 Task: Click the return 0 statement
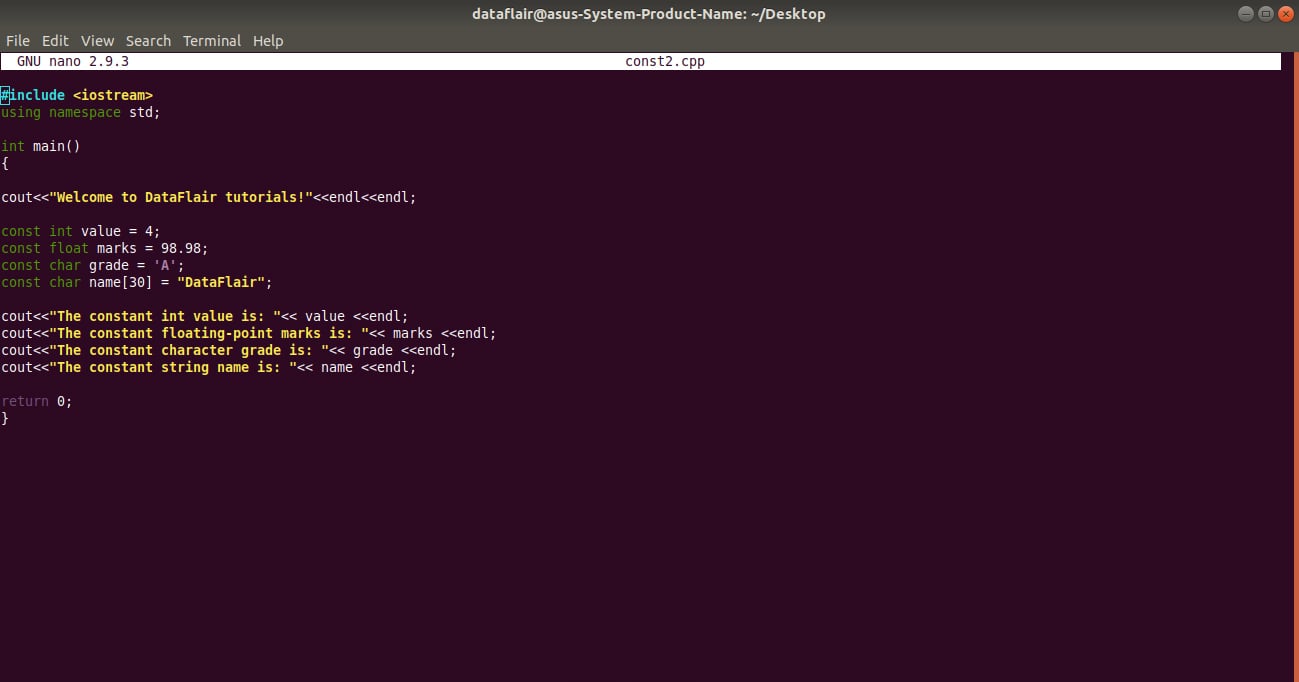(x=37, y=401)
